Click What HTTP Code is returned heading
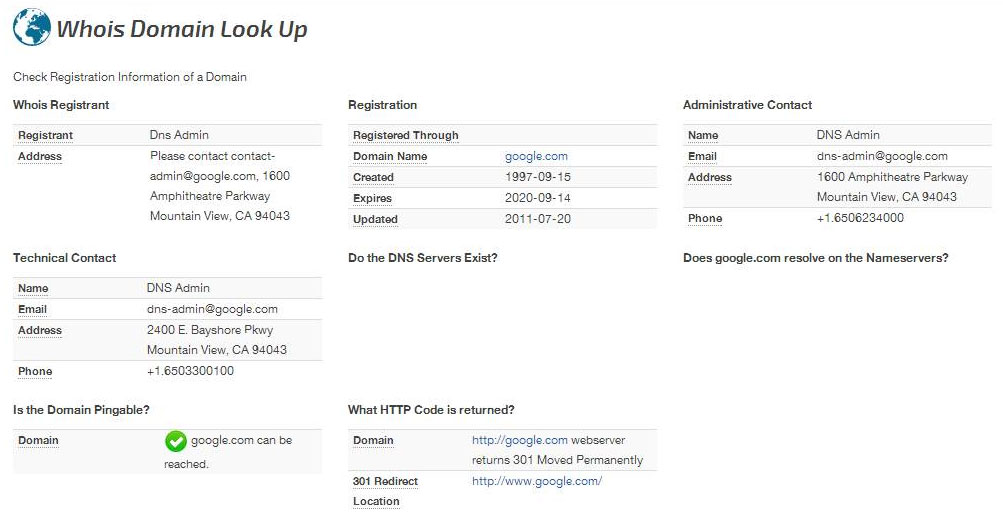 [431, 409]
